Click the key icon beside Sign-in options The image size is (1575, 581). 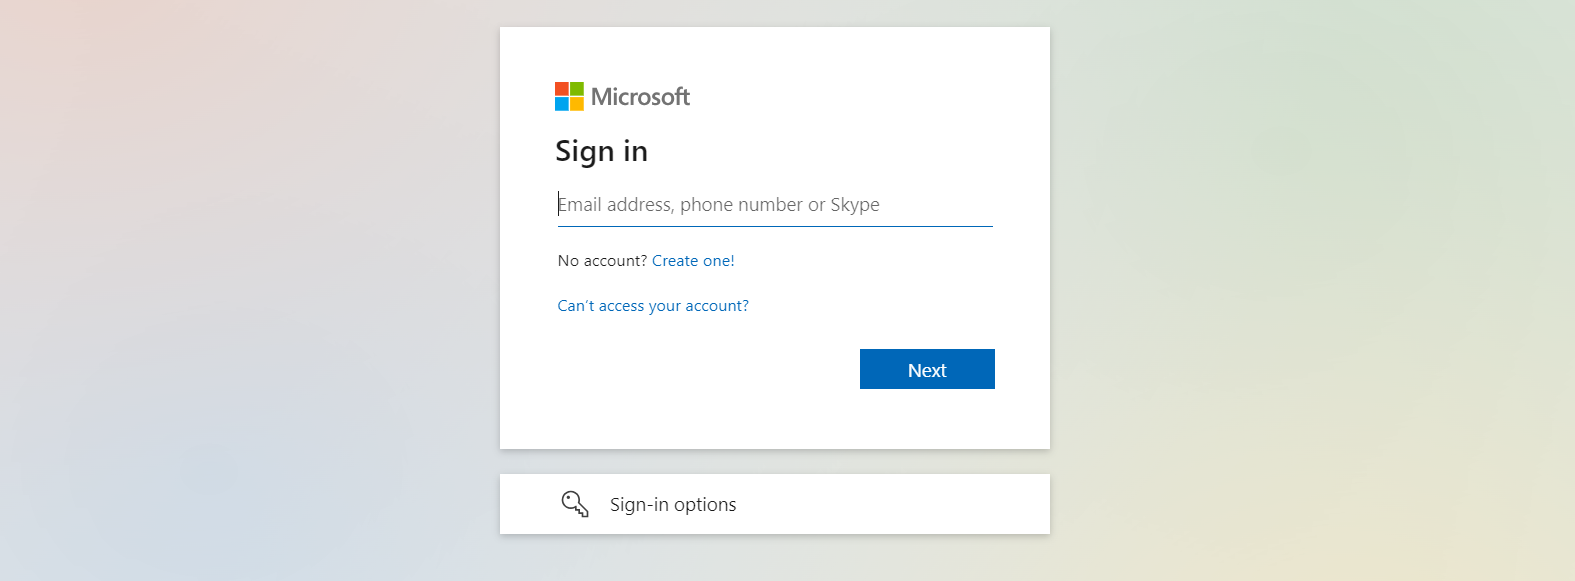point(575,504)
